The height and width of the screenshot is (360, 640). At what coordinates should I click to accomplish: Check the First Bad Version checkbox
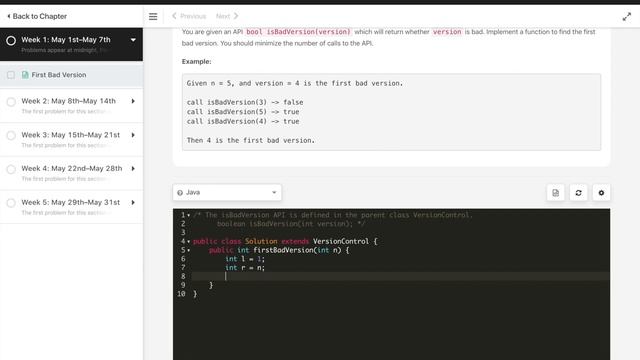(x=11, y=75)
